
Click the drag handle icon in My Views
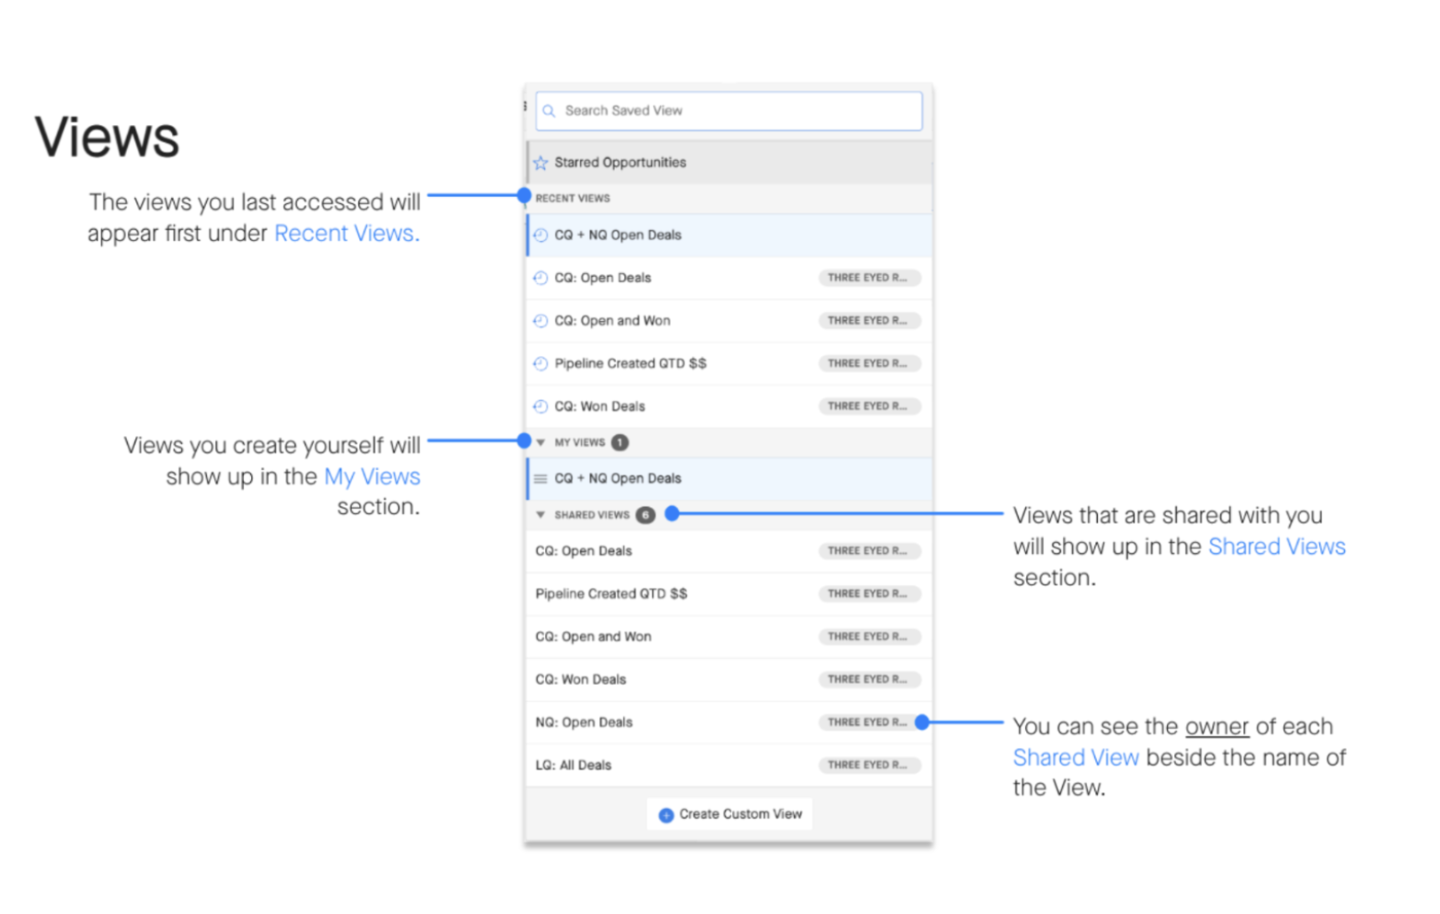540,479
